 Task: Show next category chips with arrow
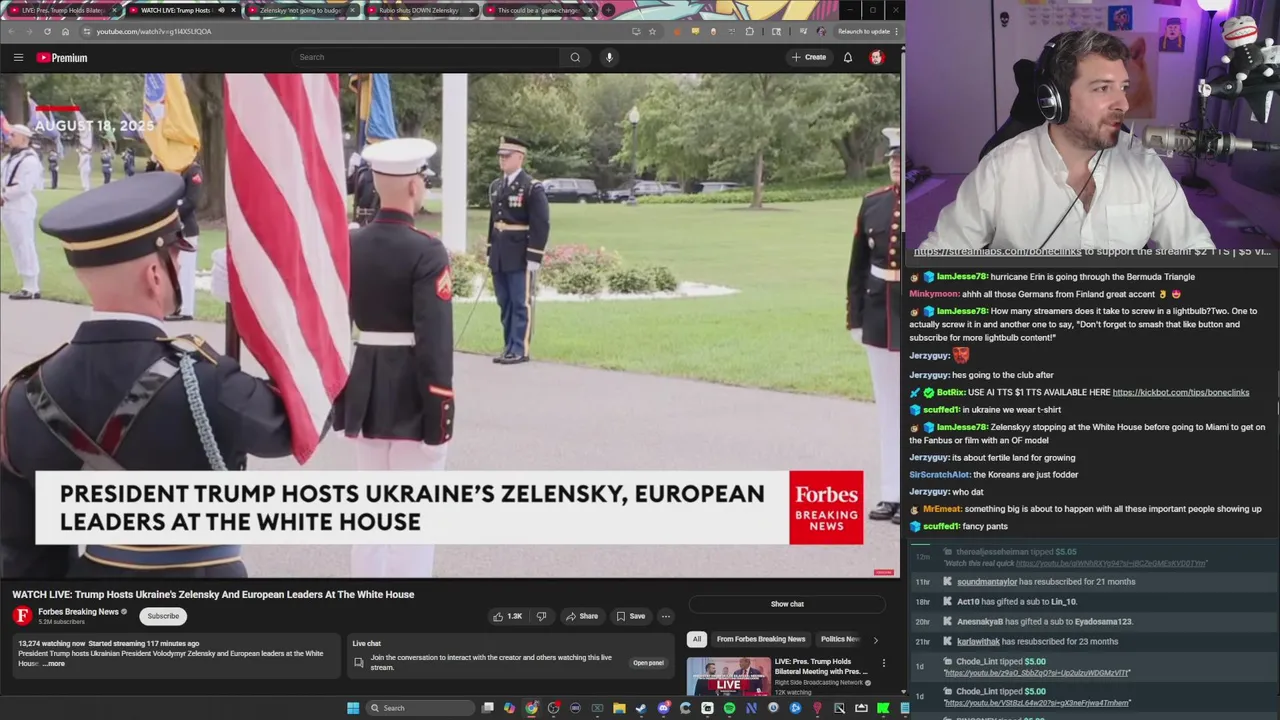875,639
